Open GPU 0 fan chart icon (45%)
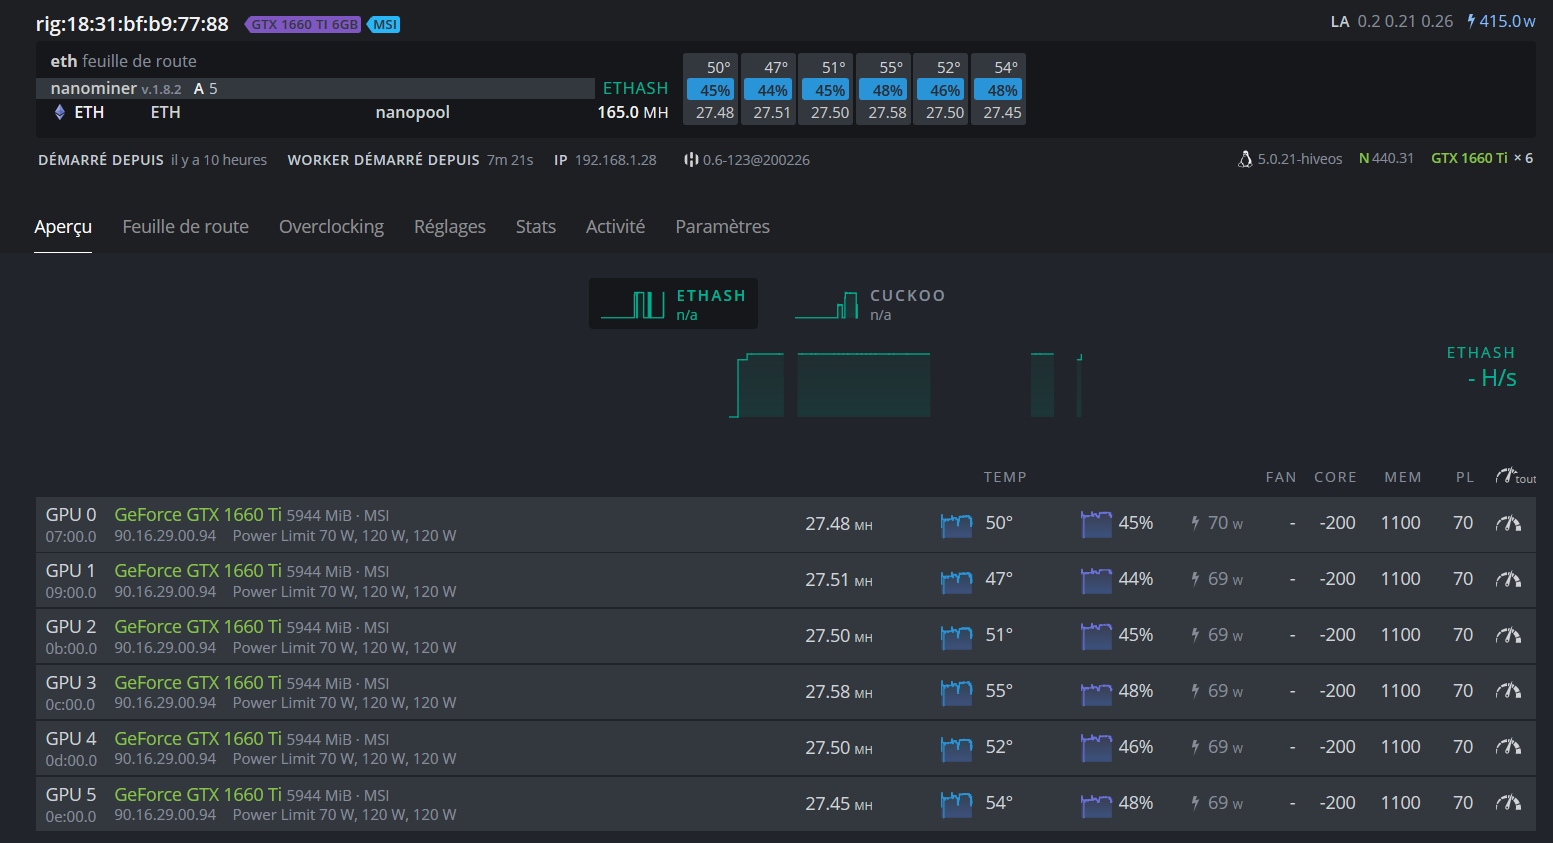 pos(1097,524)
